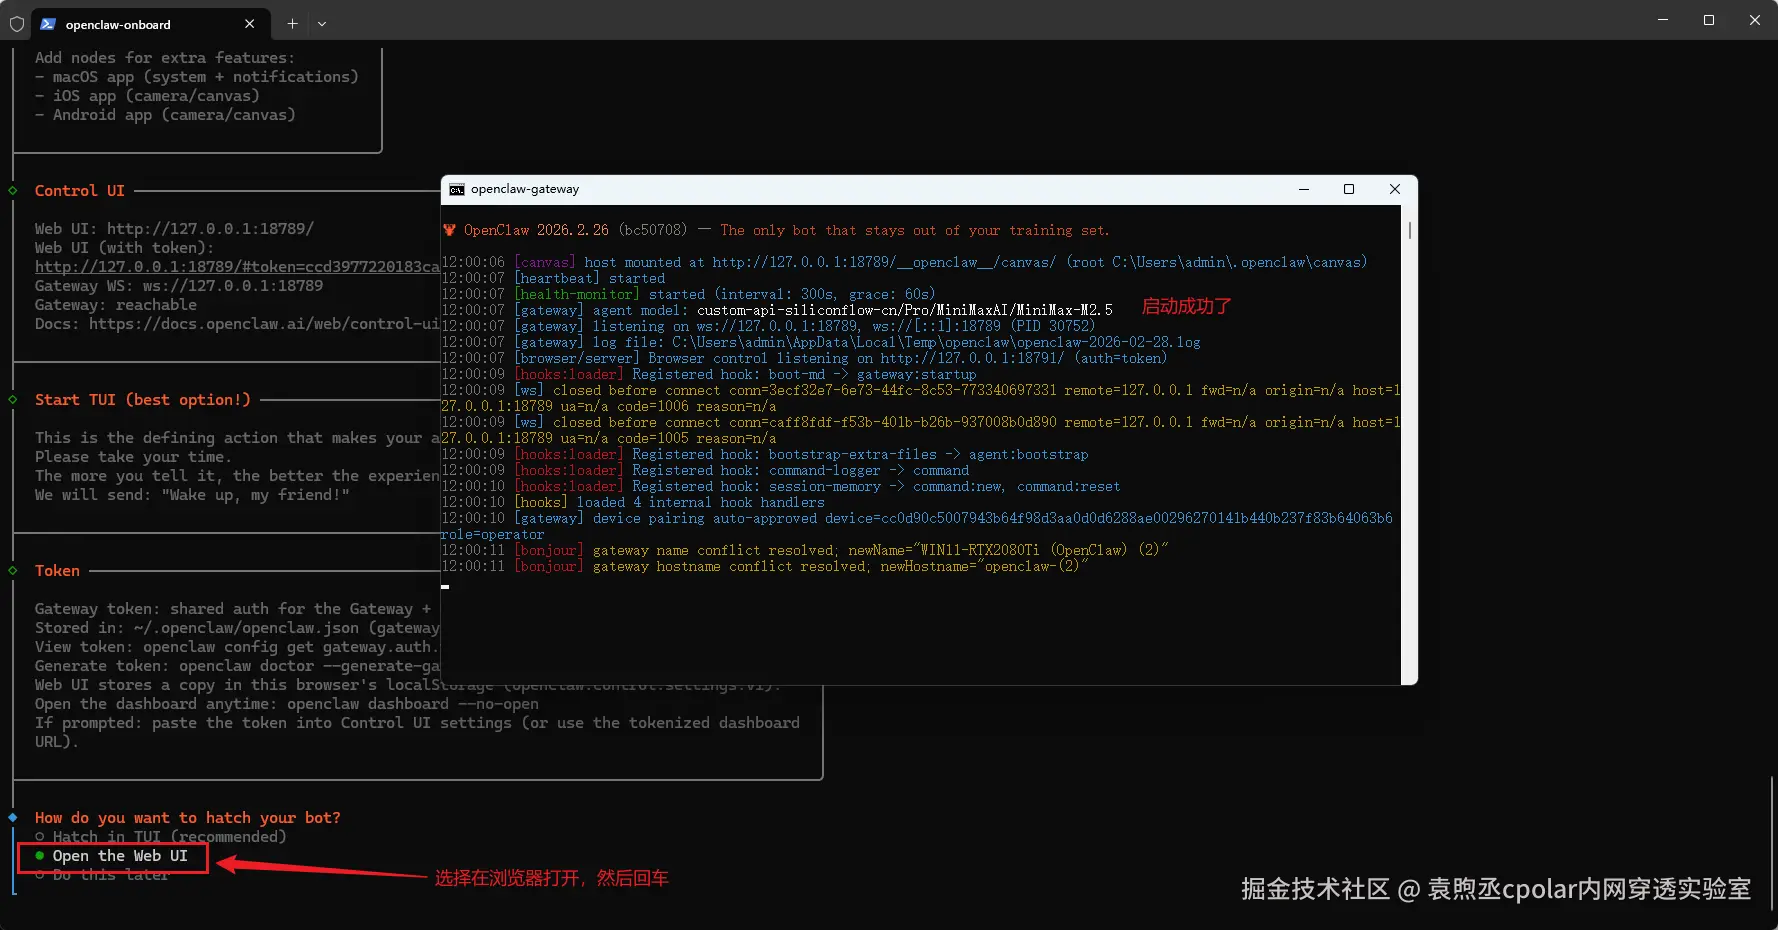
Task: Click "loaded 4 internal hook handlers" log line
Action: 633,502
